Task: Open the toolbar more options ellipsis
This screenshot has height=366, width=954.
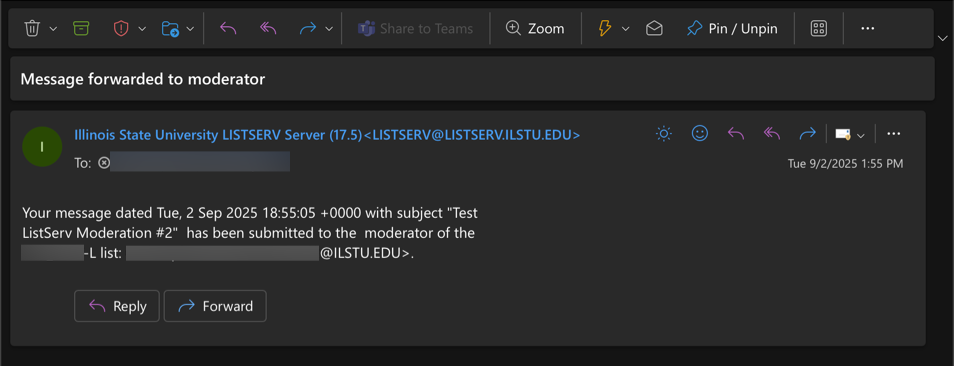Action: coord(868,28)
